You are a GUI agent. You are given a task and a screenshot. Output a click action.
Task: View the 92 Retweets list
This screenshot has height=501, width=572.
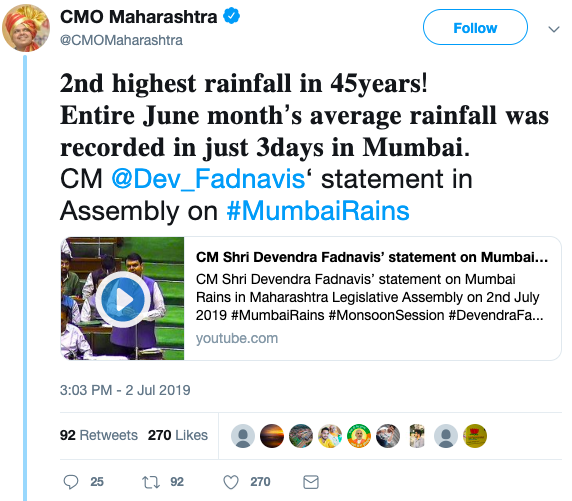pos(98,435)
